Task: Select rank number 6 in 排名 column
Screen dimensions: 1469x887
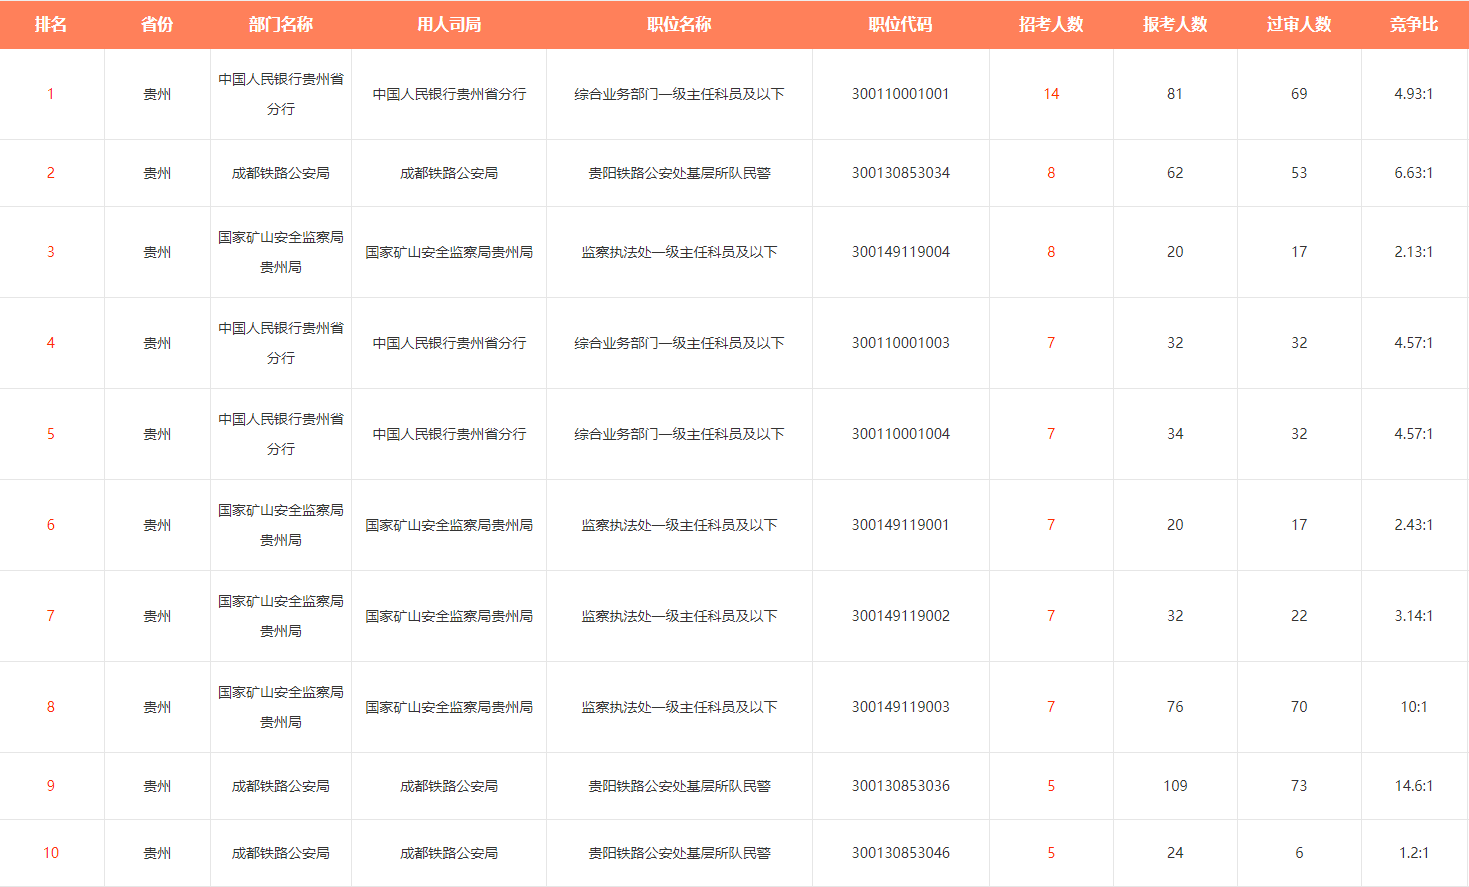Action: click(x=51, y=525)
